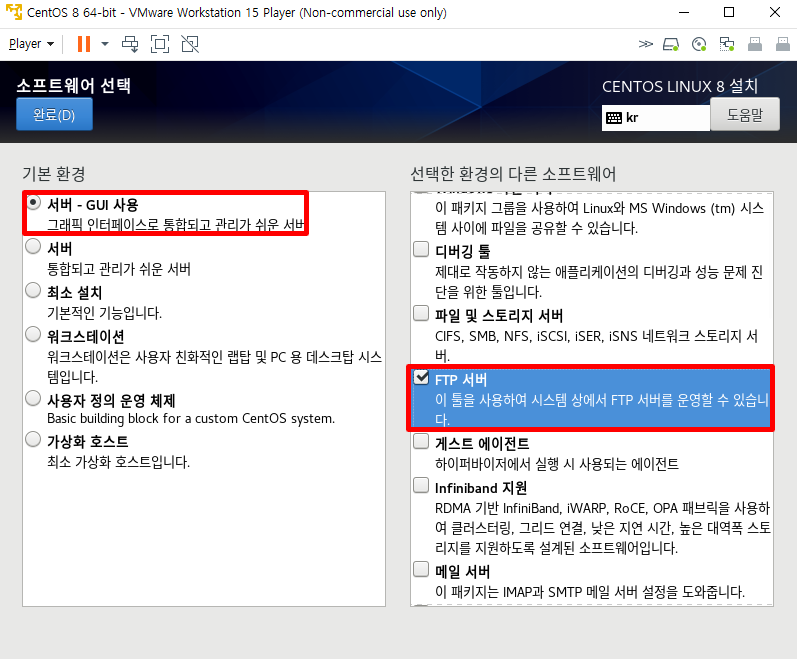
Task: Check the 파일 및 스토리지 서버 checkbox
Action: click(421, 313)
